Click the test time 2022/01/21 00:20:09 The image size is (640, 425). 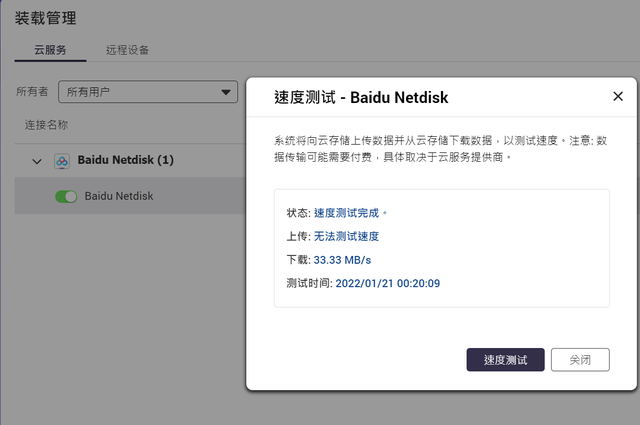[388, 283]
